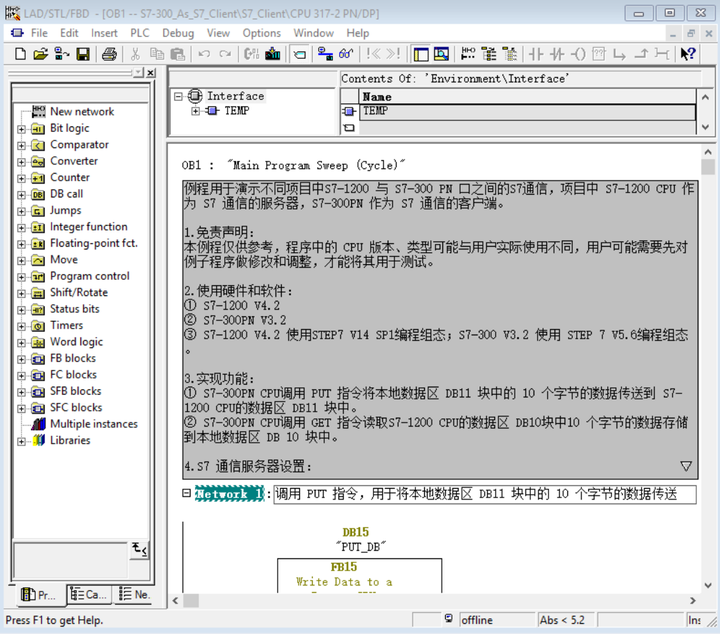720x634 pixels.
Task: Open the file with Open icon
Action: [x=40, y=54]
